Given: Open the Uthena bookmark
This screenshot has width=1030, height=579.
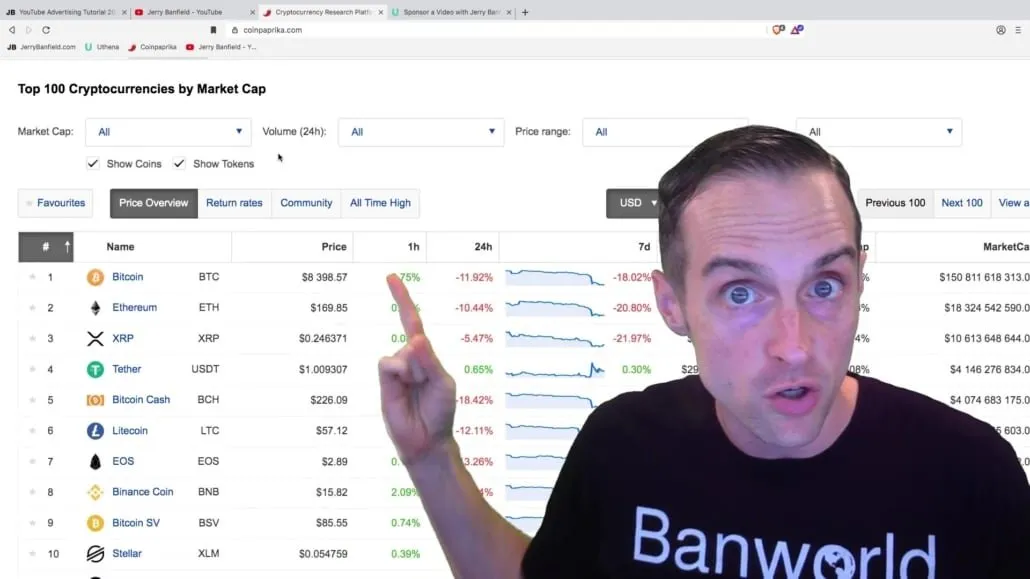Looking at the screenshot, I should coord(102,47).
